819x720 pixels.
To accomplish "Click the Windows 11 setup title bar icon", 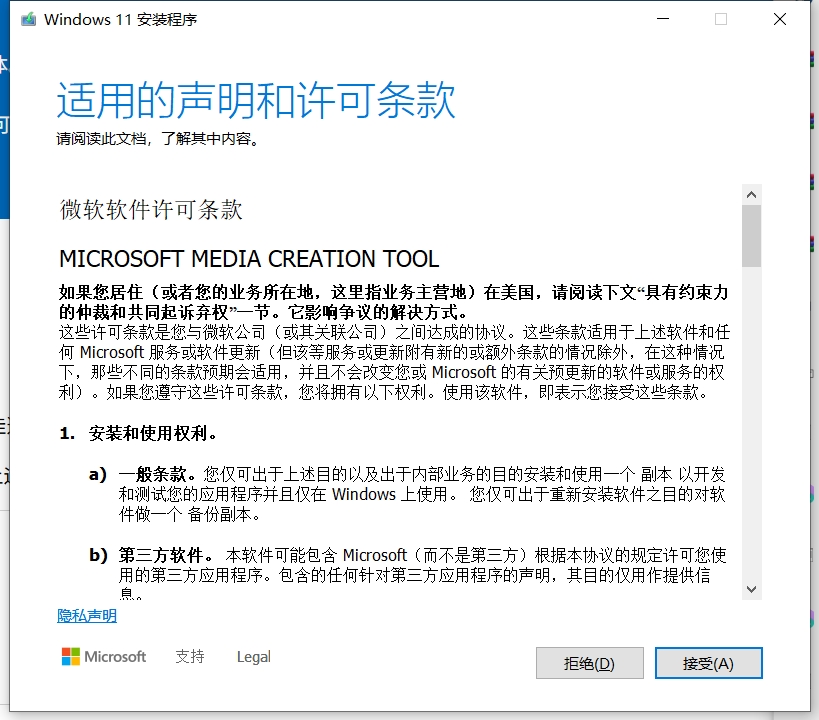I will coord(29,19).
